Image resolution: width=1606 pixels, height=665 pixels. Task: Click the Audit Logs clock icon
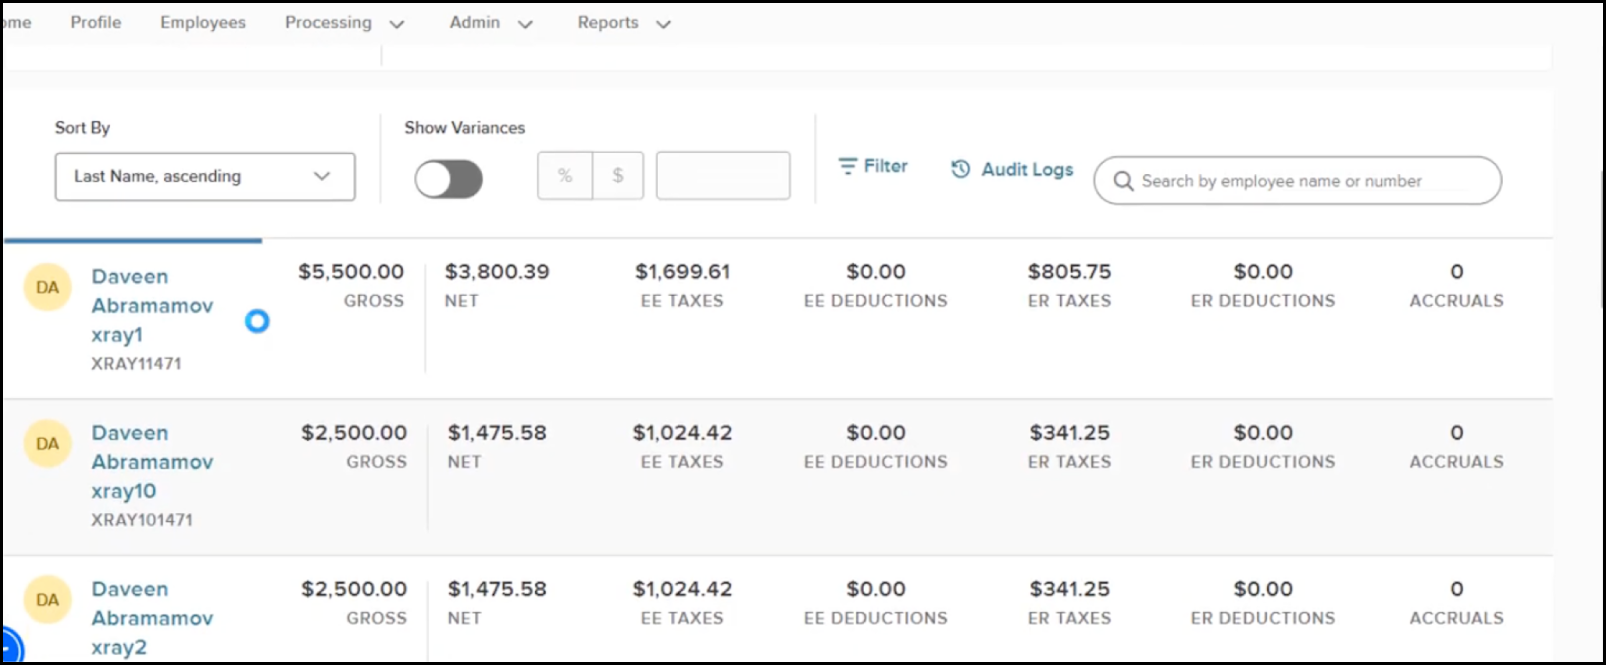point(960,169)
